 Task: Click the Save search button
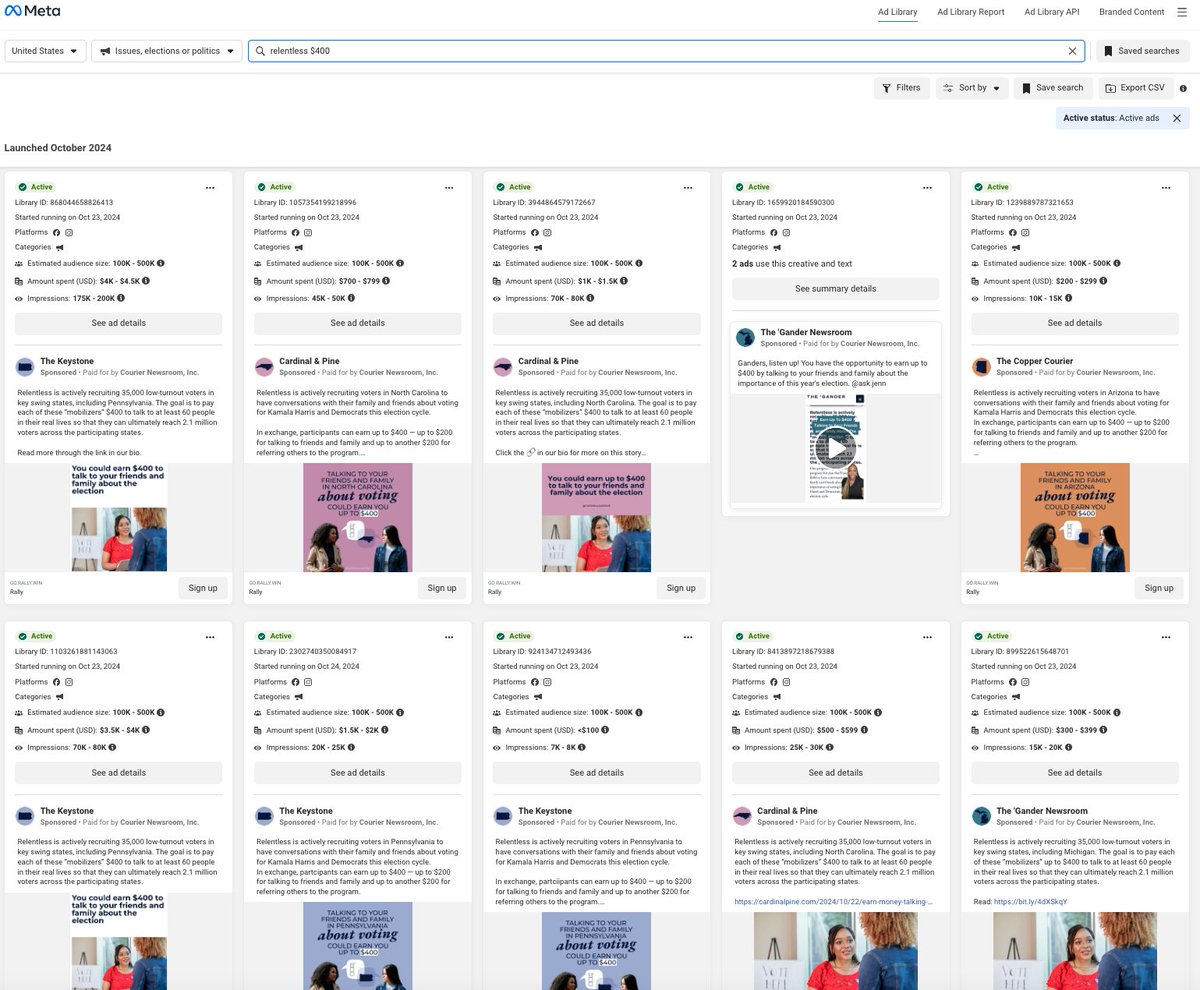[1053, 88]
